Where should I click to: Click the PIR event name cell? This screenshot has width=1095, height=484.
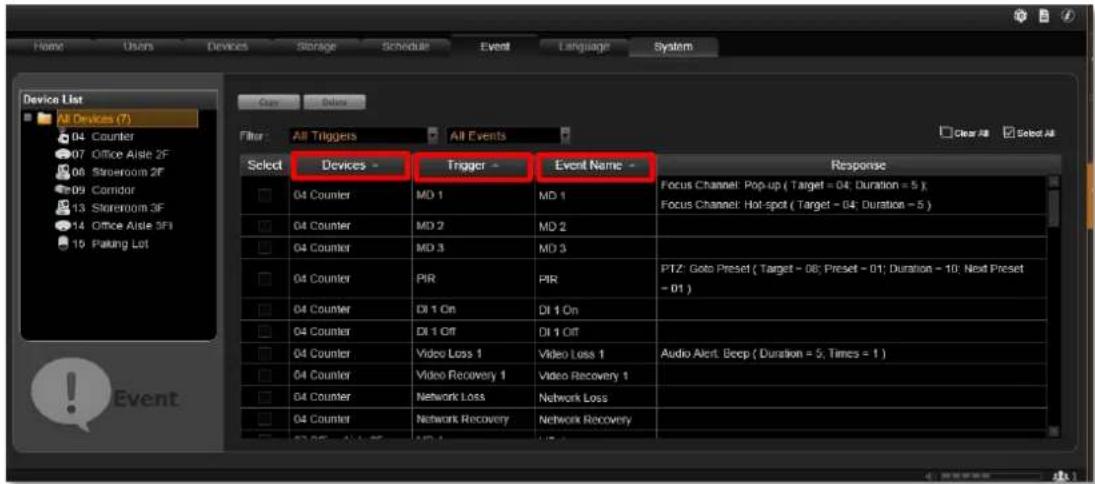tap(596, 279)
